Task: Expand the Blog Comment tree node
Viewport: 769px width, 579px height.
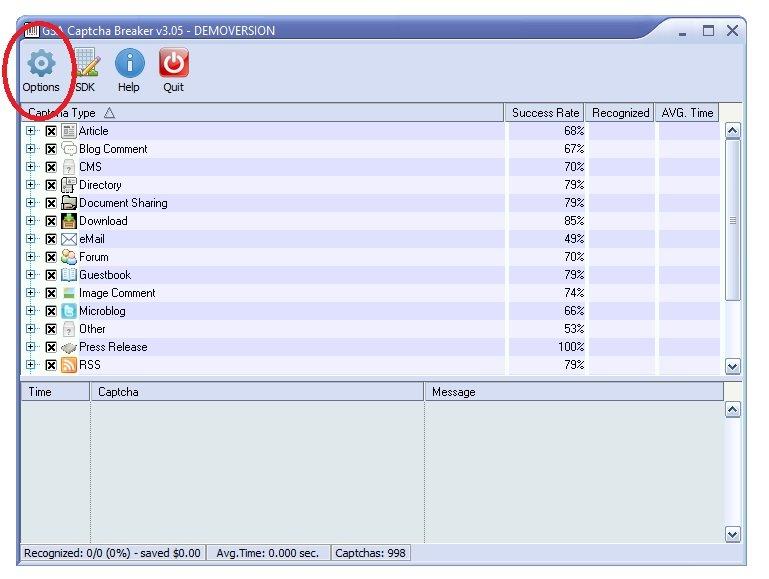Action: point(30,149)
